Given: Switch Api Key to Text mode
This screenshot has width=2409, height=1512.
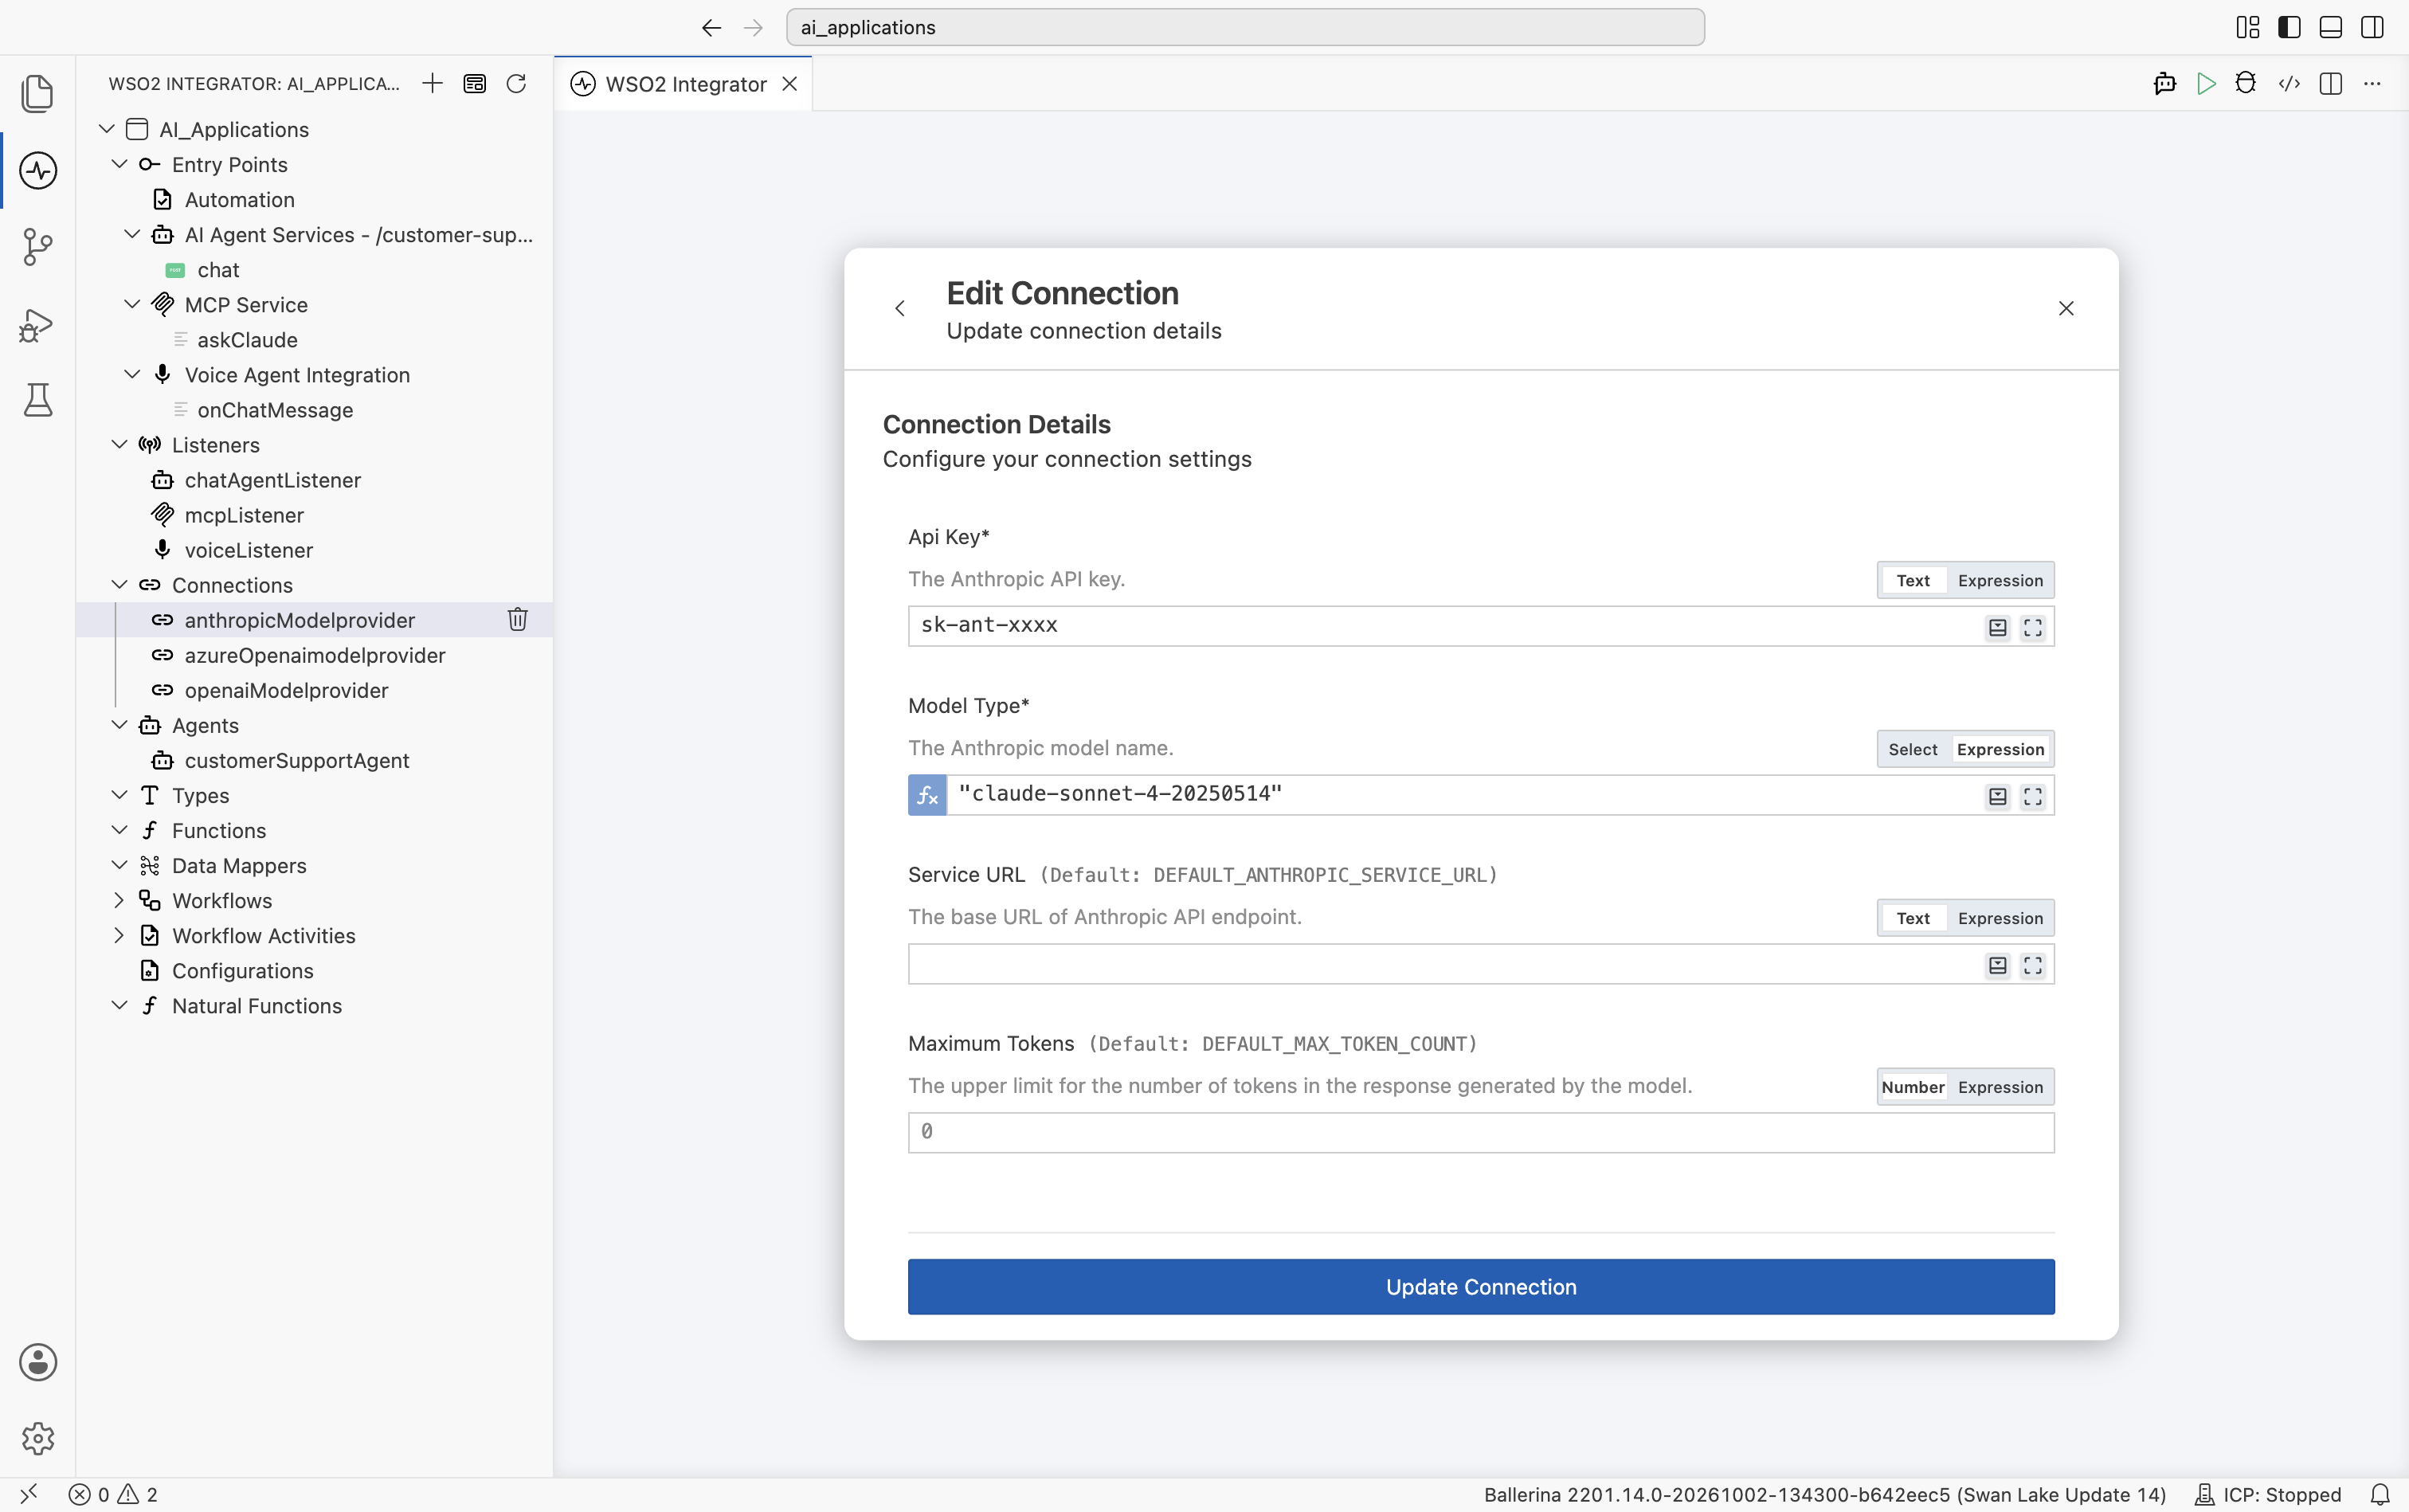Looking at the screenshot, I should click(1913, 580).
